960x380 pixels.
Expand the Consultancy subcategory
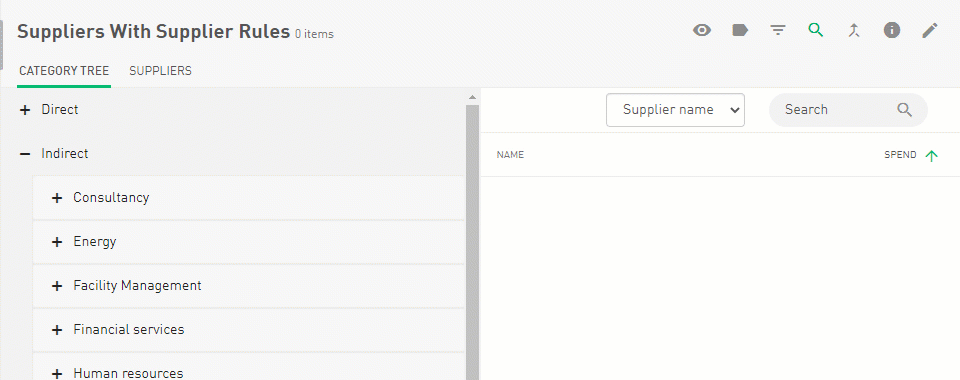pos(57,198)
